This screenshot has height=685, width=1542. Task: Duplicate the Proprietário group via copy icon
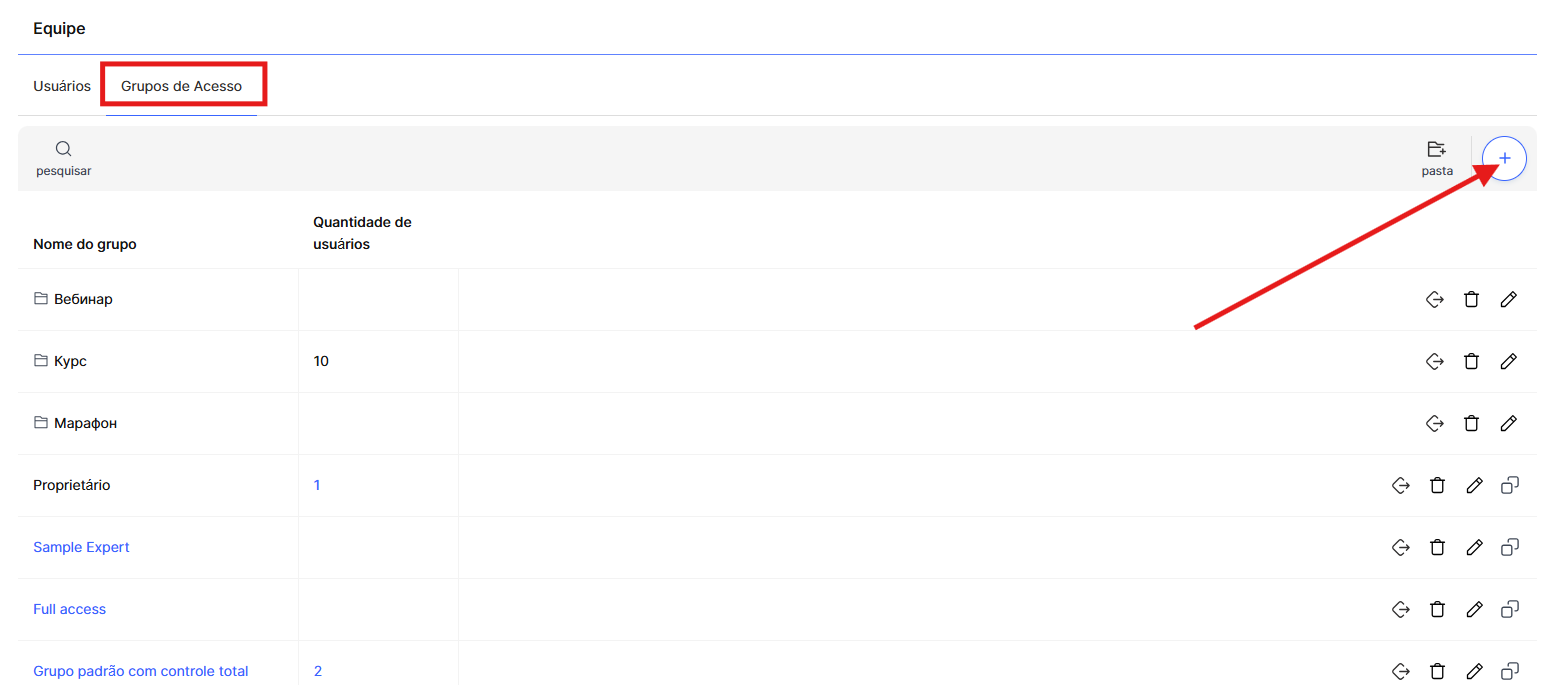[x=1510, y=485]
